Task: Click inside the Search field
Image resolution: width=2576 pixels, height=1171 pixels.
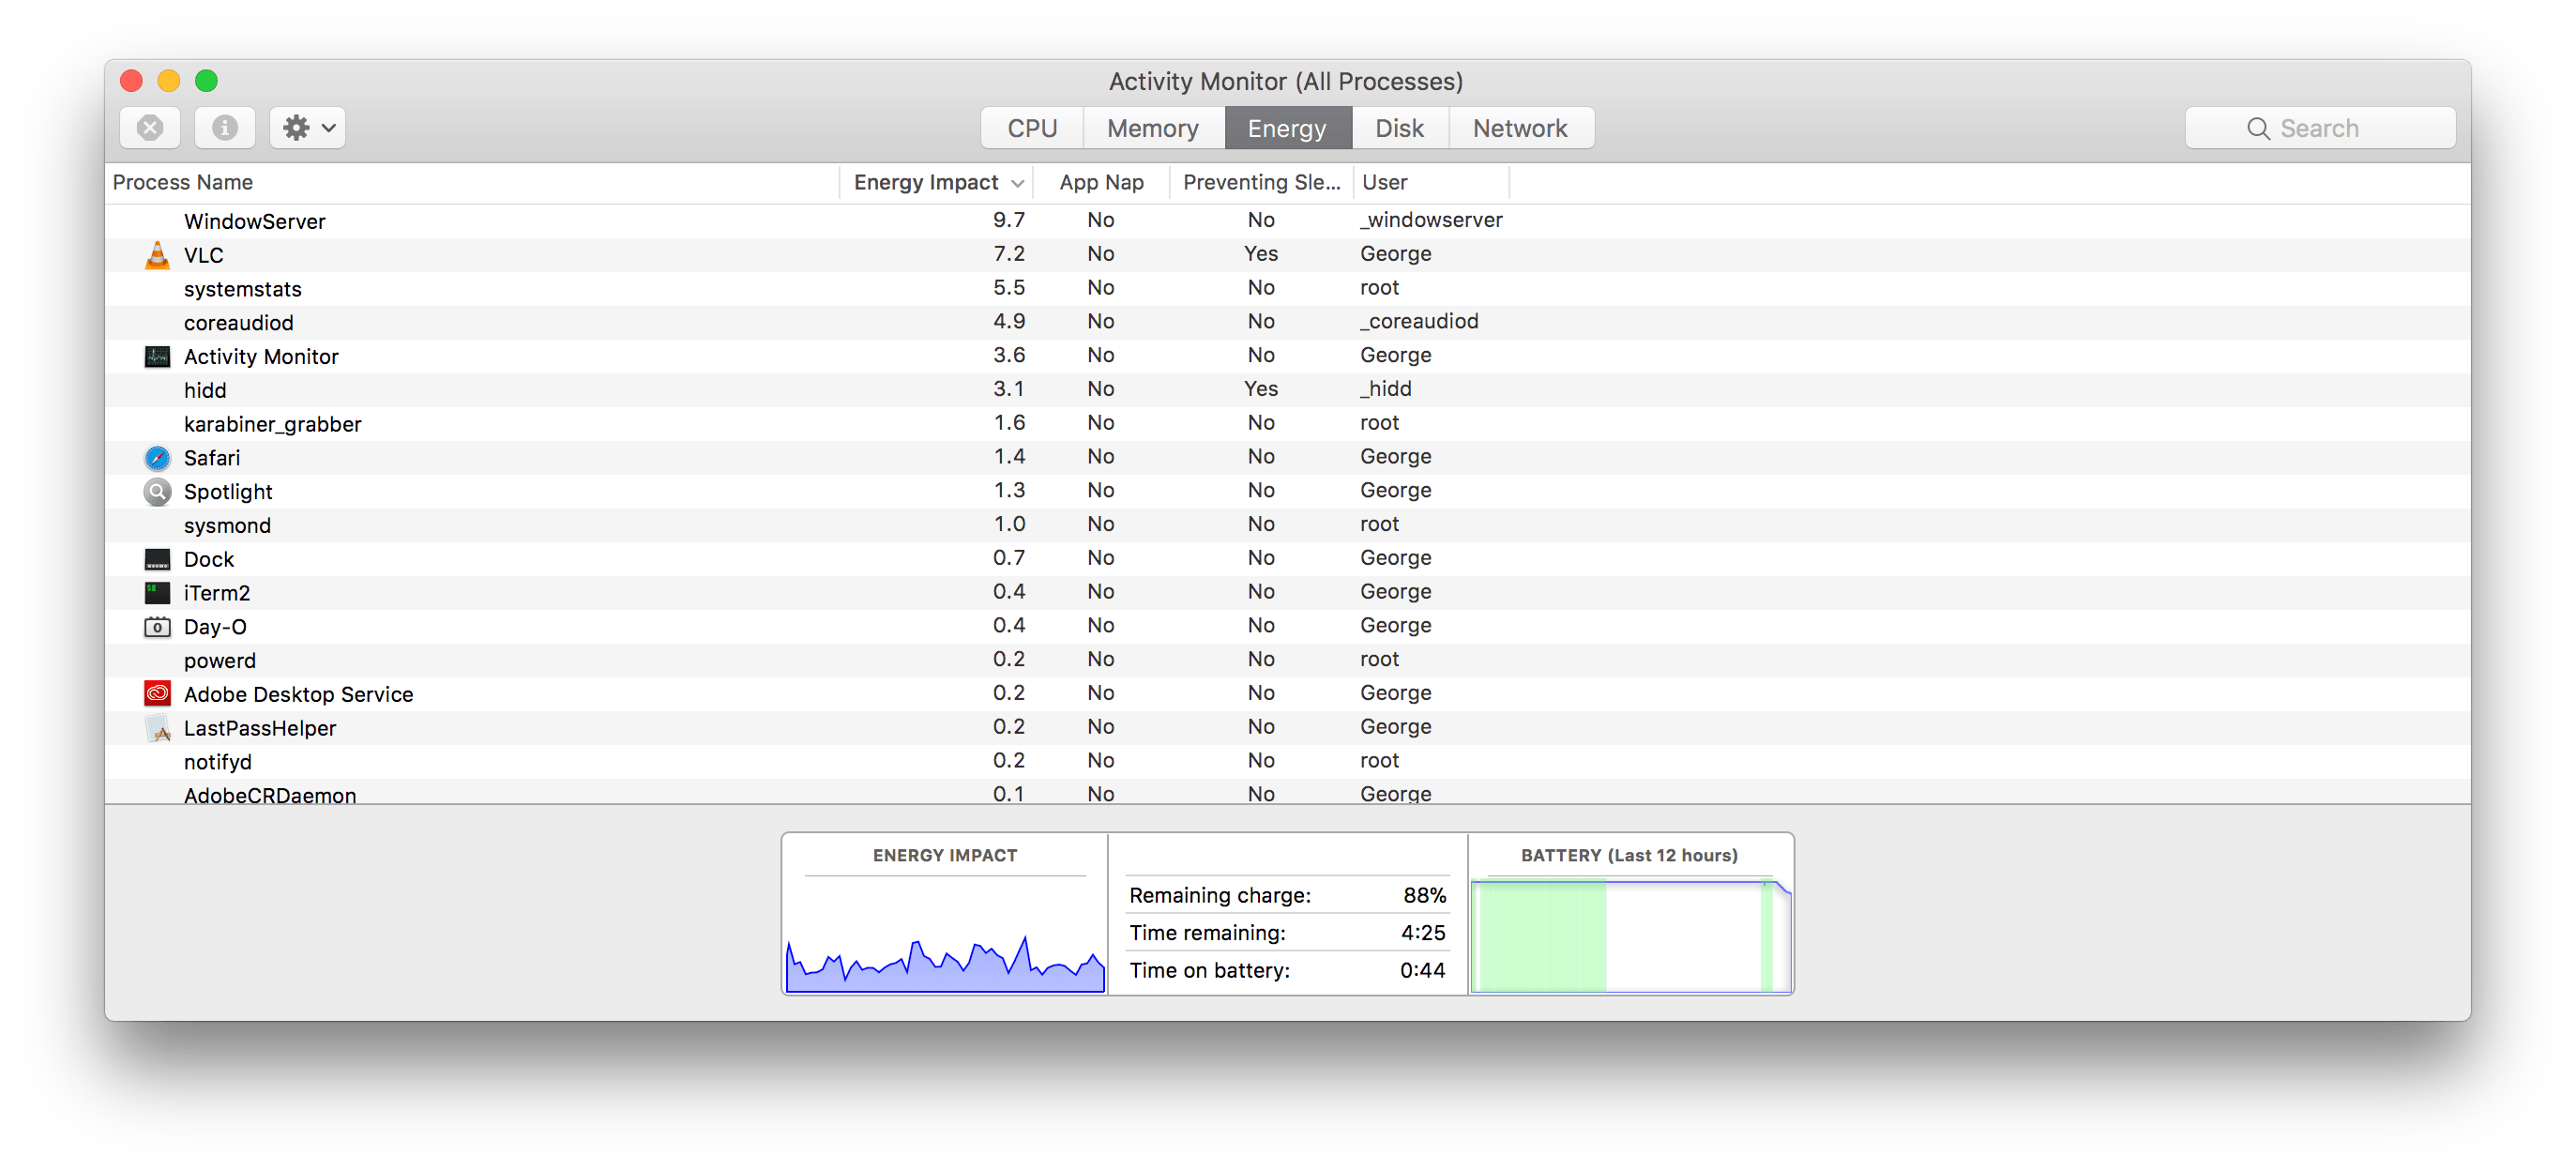Action: click(2320, 127)
